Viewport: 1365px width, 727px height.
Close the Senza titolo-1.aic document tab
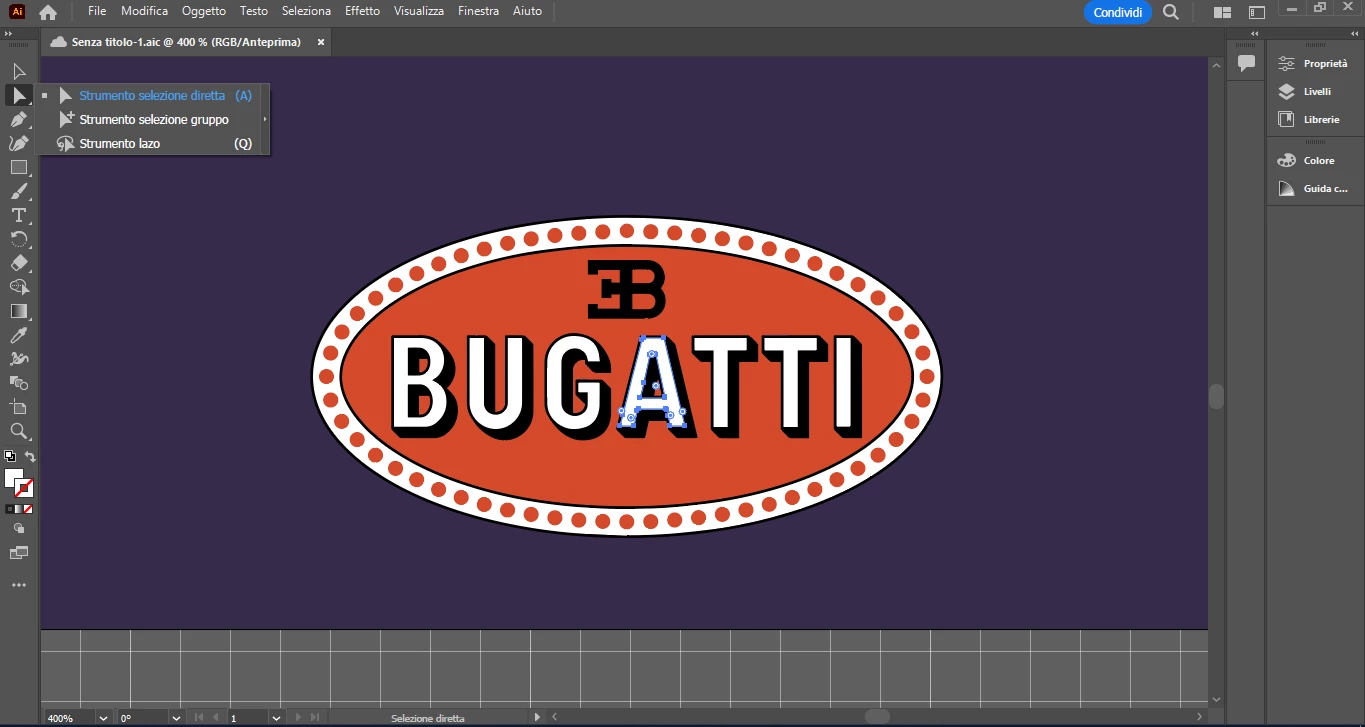coord(321,42)
